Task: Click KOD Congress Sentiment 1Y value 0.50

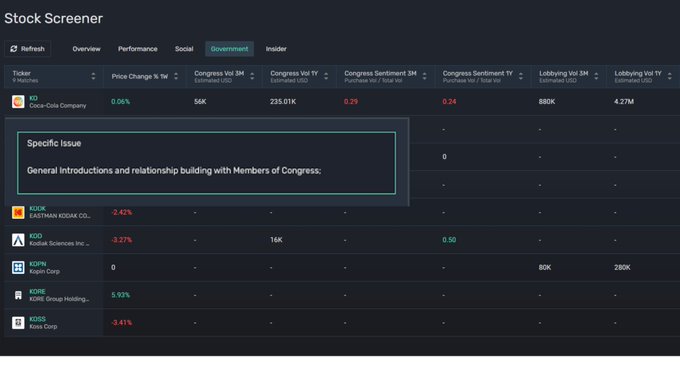Action: (449, 240)
